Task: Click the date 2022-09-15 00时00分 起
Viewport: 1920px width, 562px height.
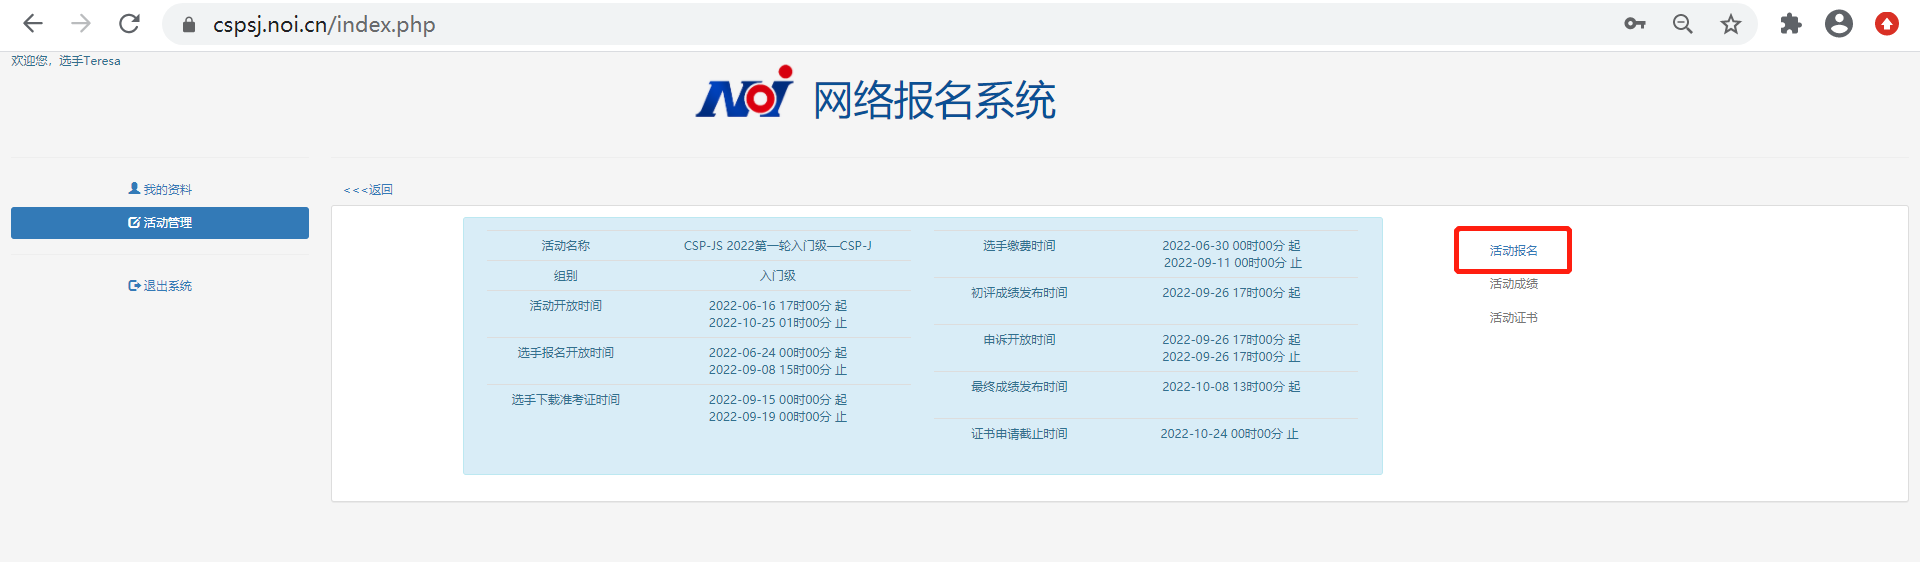Action: pyautogui.click(x=778, y=400)
